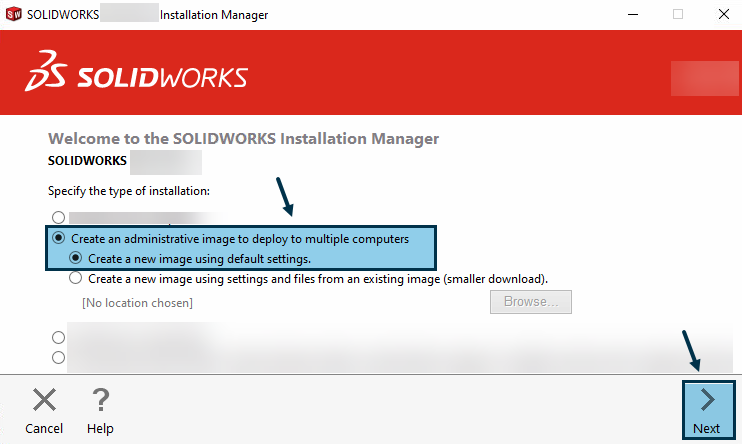Click the greyed-out maximize button
742x444 pixels.
(x=677, y=15)
